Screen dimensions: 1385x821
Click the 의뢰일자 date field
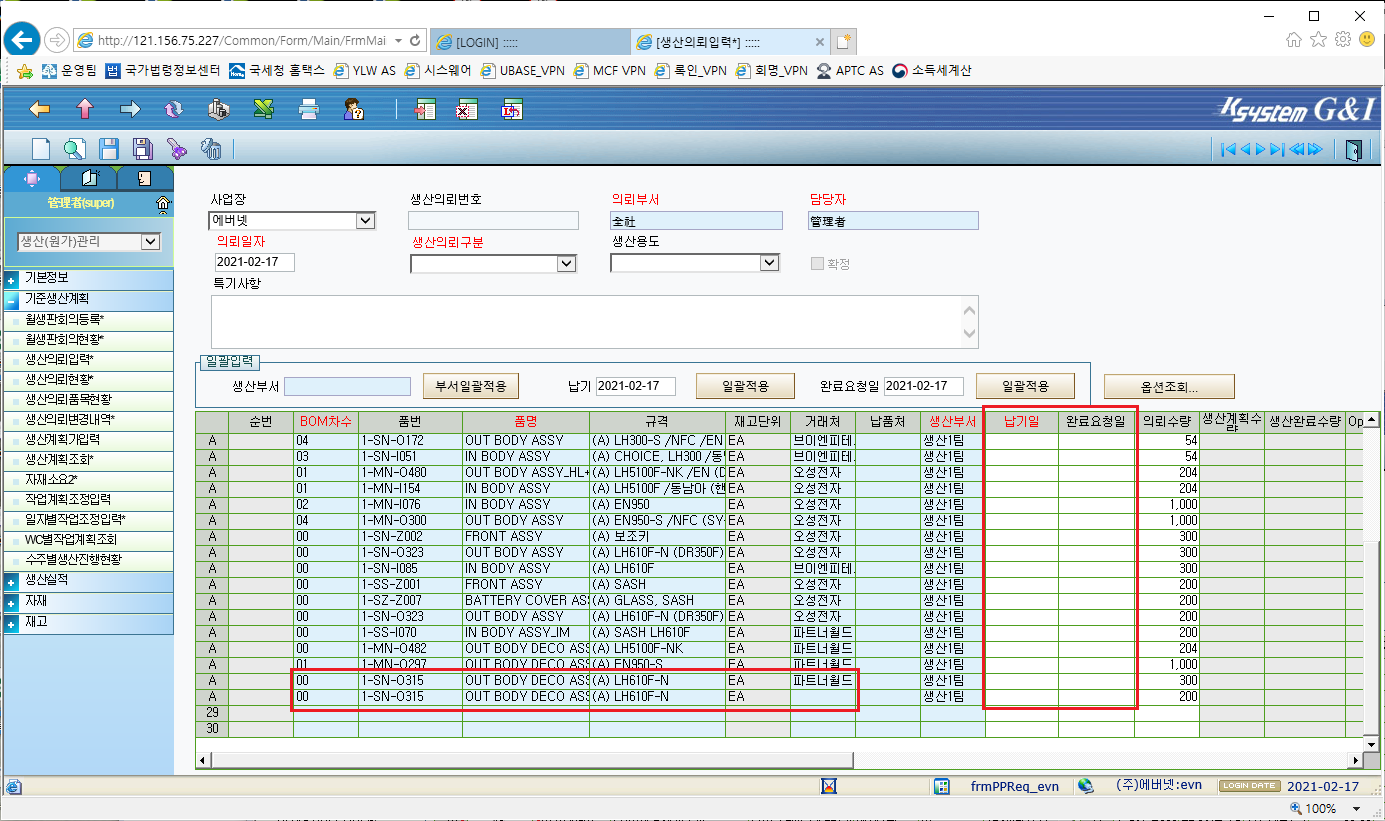coord(255,262)
